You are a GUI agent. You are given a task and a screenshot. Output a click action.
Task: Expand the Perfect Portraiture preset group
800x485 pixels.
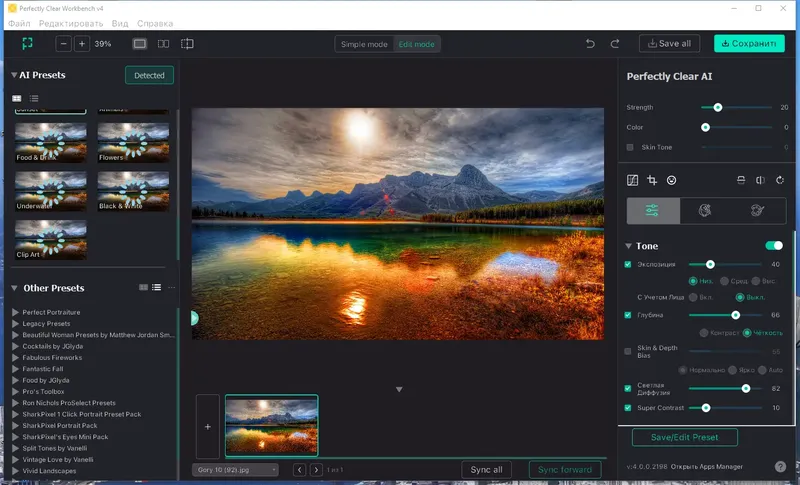16,313
